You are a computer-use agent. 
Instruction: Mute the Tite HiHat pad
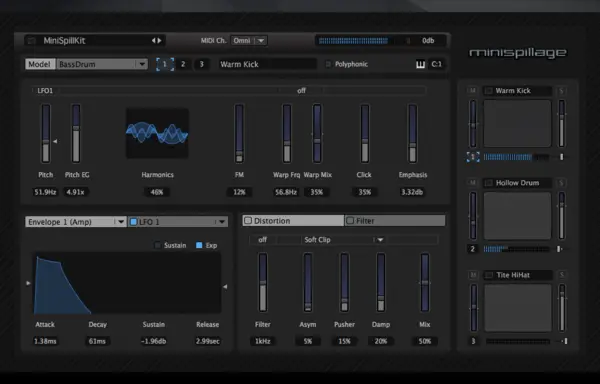473,275
